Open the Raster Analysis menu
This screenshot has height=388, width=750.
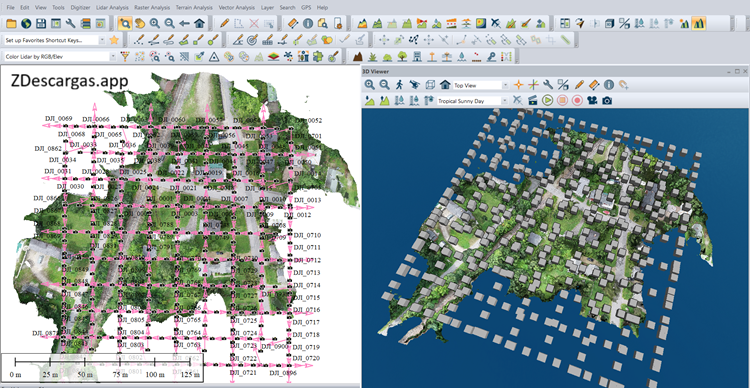(x=153, y=8)
